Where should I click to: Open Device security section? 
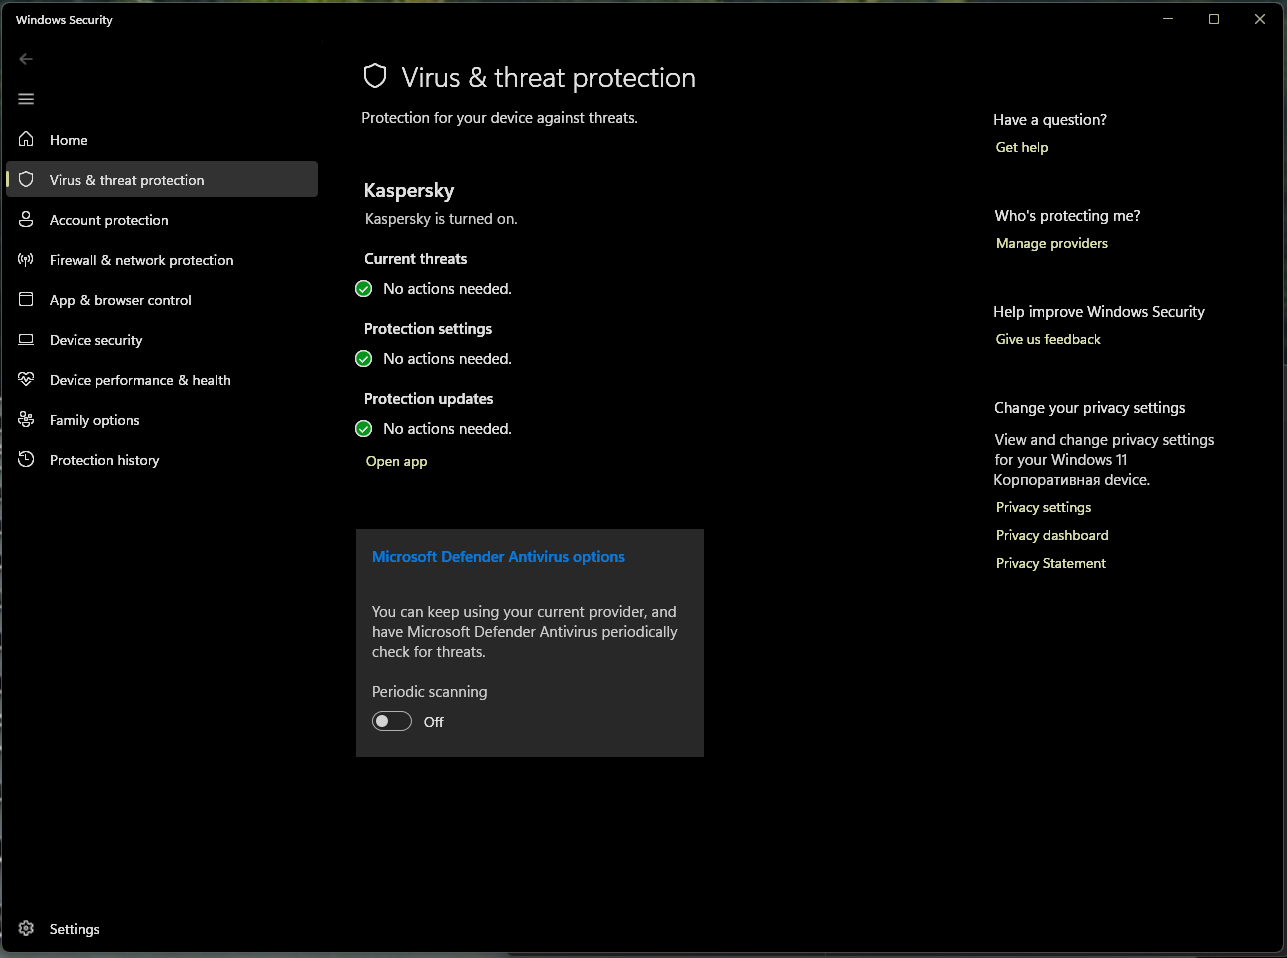coord(162,339)
